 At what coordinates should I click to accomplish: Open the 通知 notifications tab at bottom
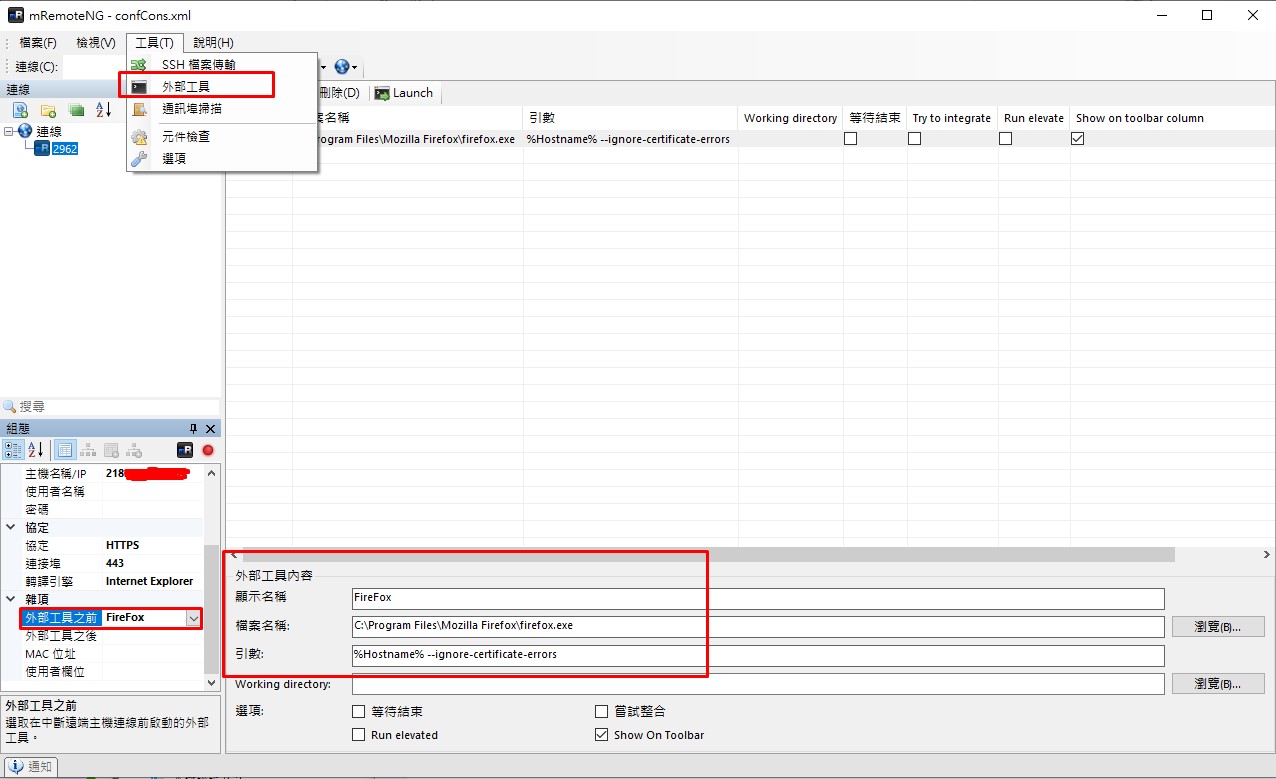click(31, 767)
